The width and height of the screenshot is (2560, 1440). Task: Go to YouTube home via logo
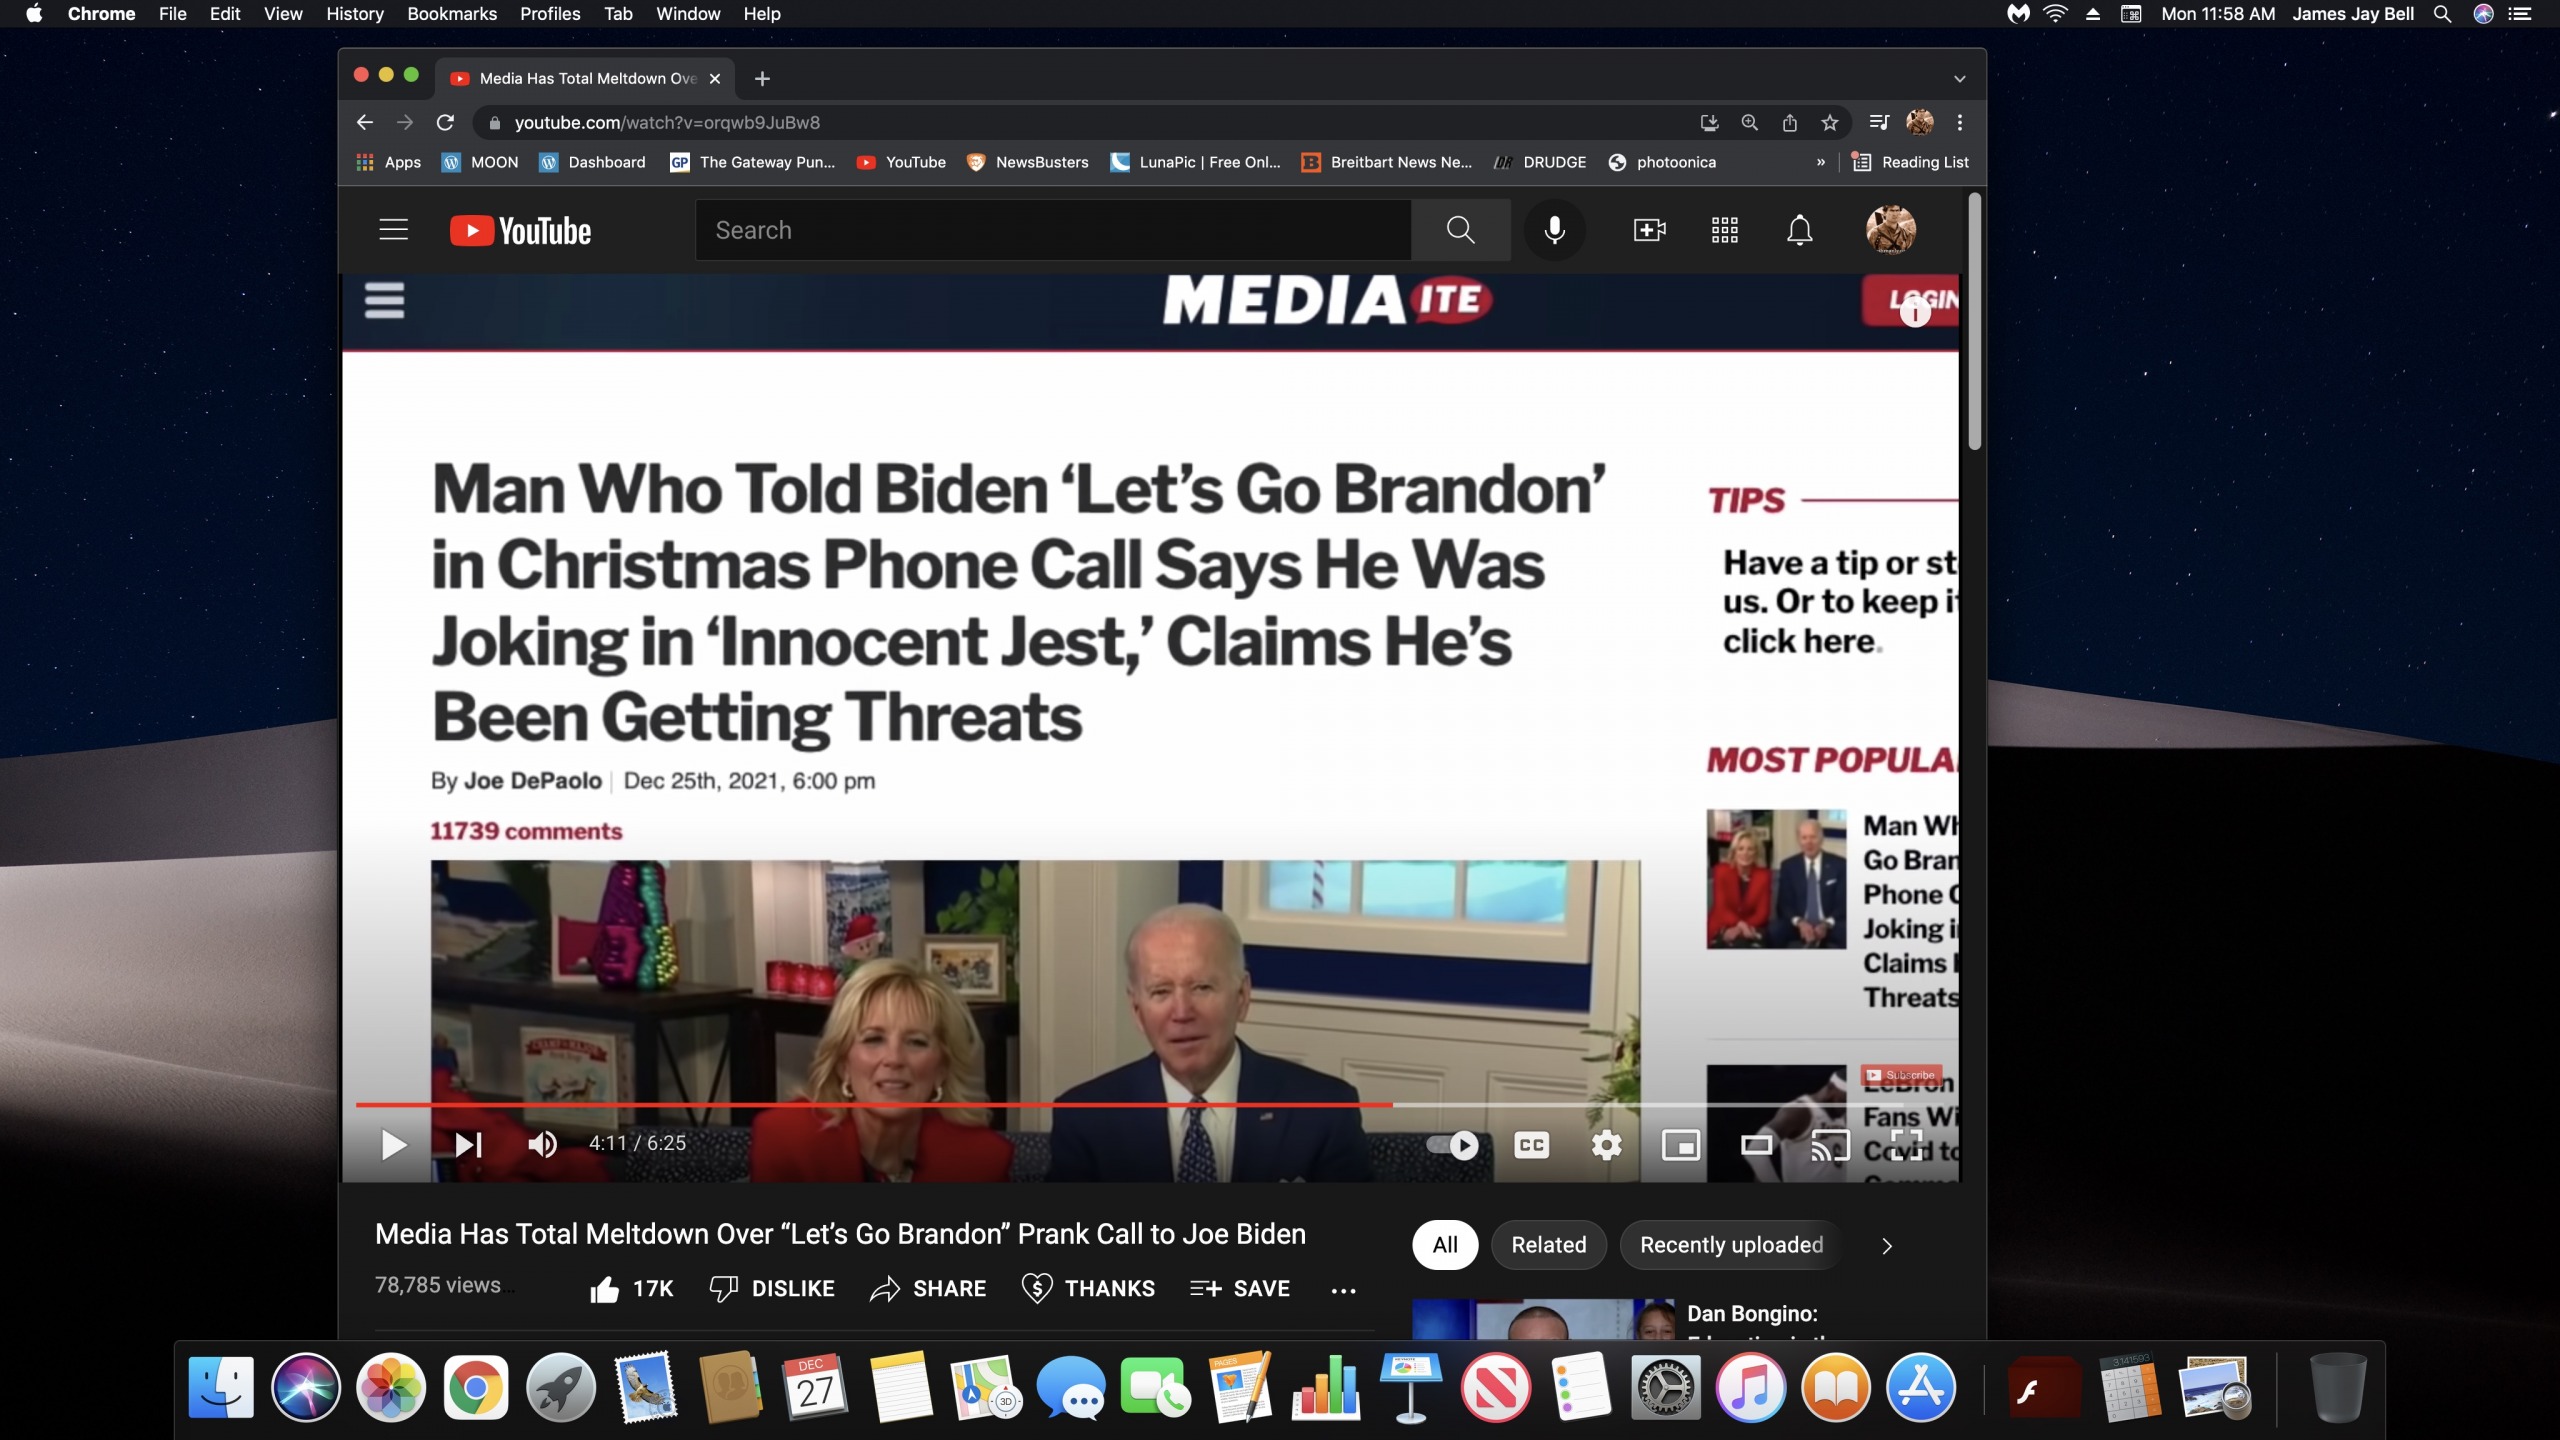[520, 231]
